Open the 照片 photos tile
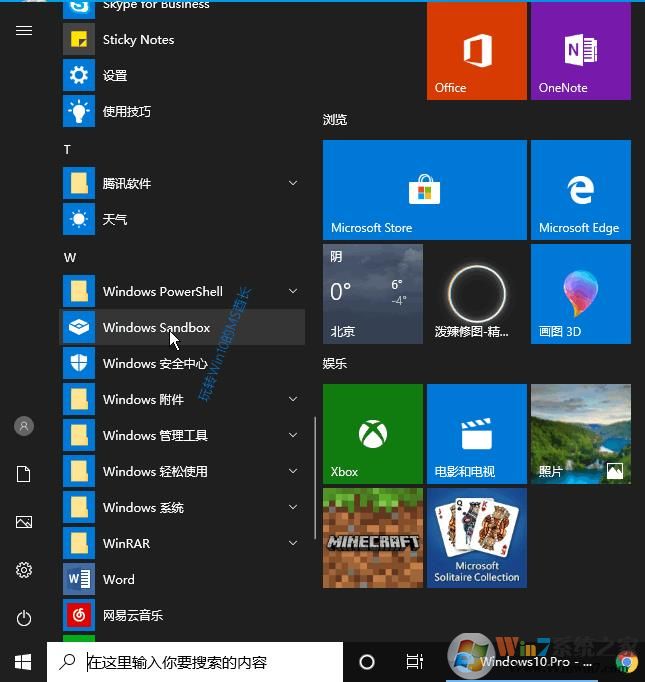 click(x=581, y=434)
